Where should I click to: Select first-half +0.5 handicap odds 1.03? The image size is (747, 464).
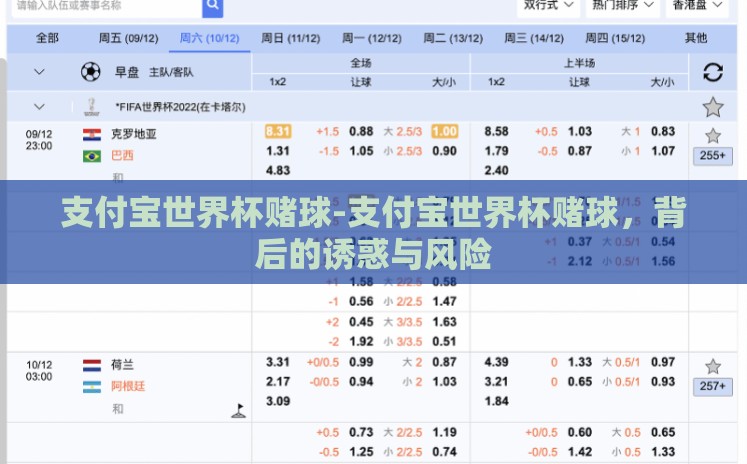(580, 131)
